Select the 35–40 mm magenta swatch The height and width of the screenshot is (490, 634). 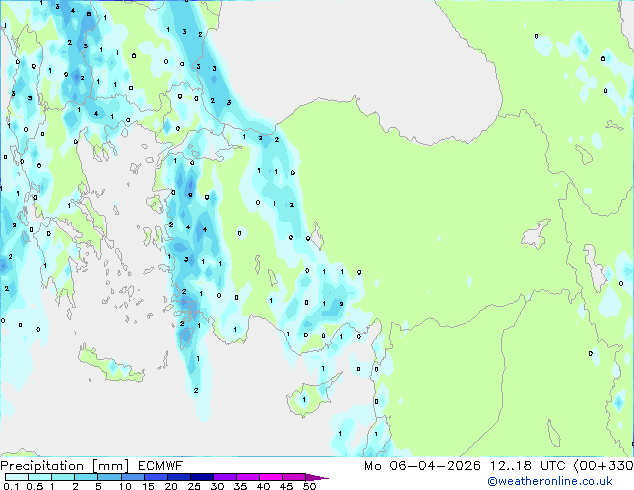click(247, 477)
